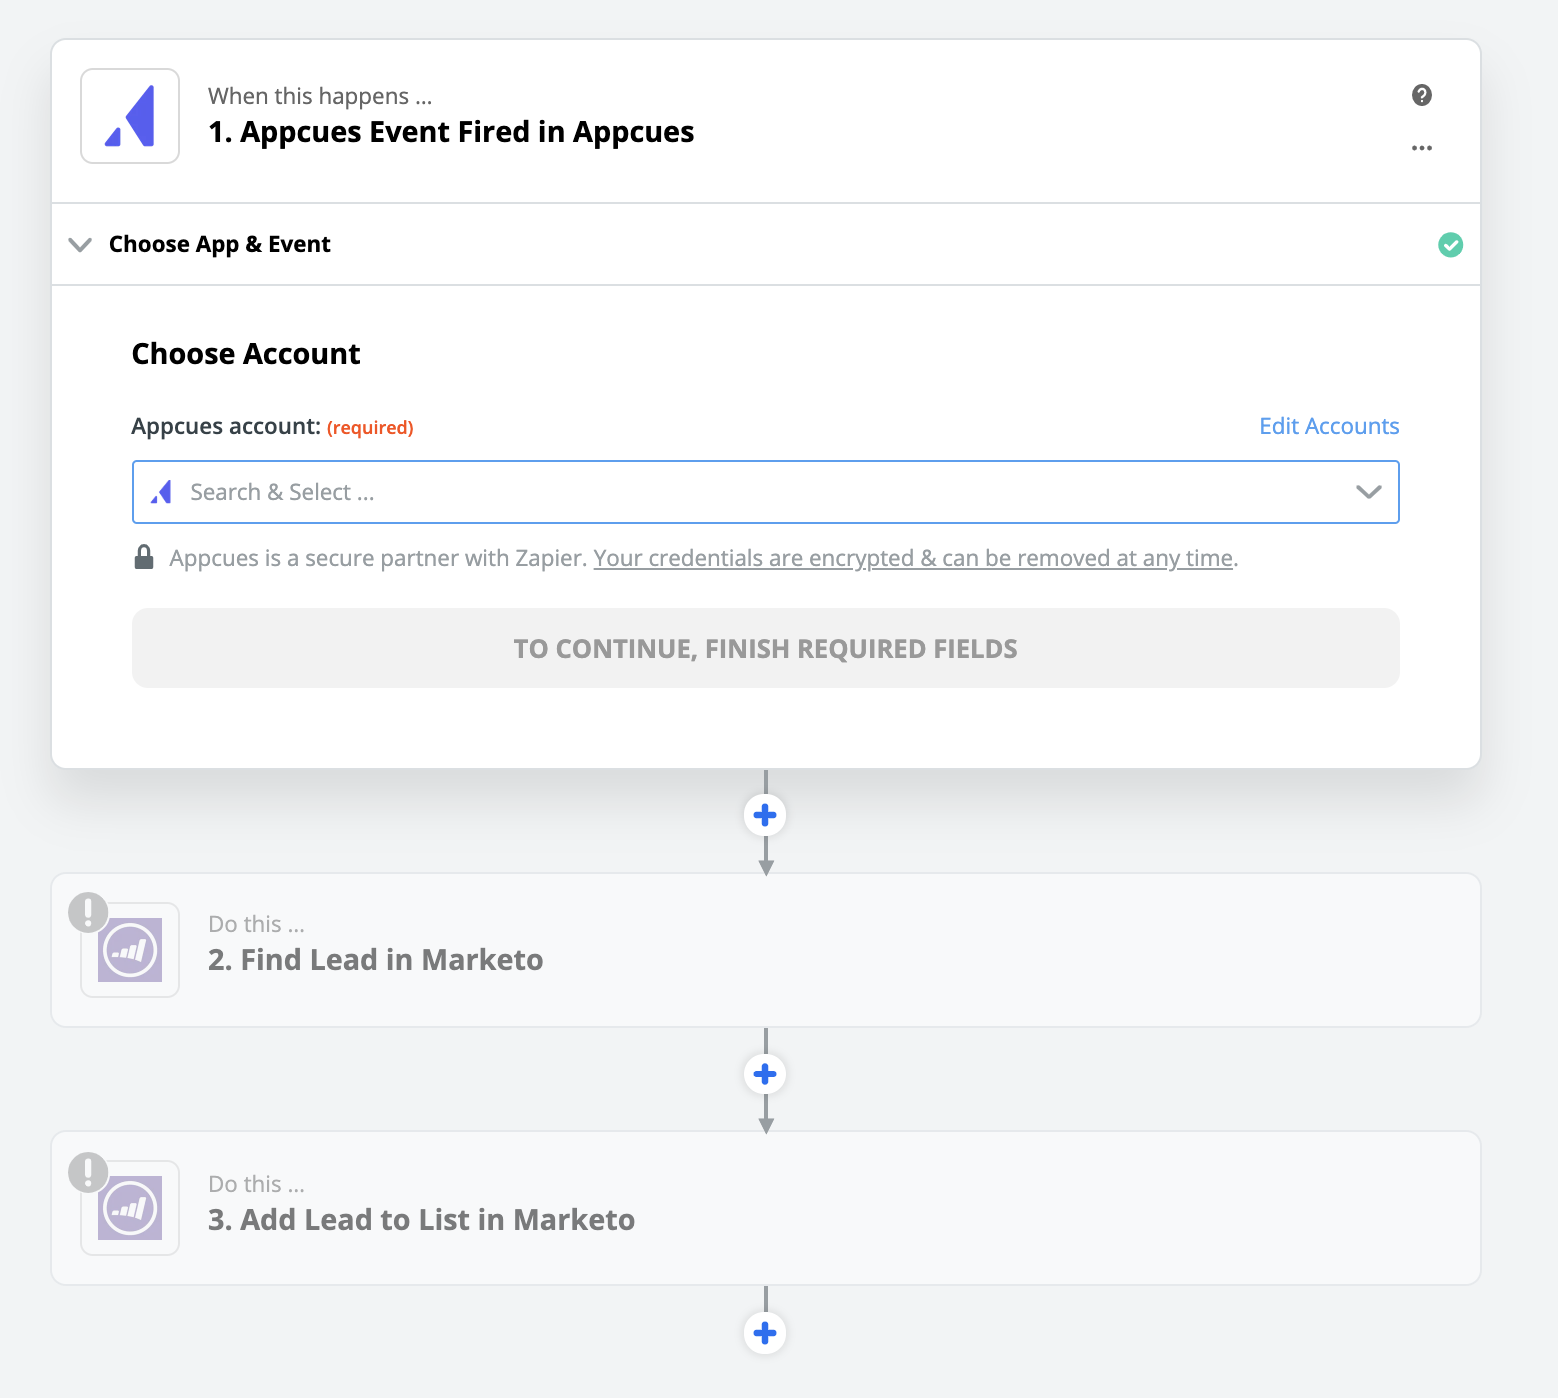Click the warning alert badge on step 3
The height and width of the screenshot is (1398, 1558).
point(88,1172)
